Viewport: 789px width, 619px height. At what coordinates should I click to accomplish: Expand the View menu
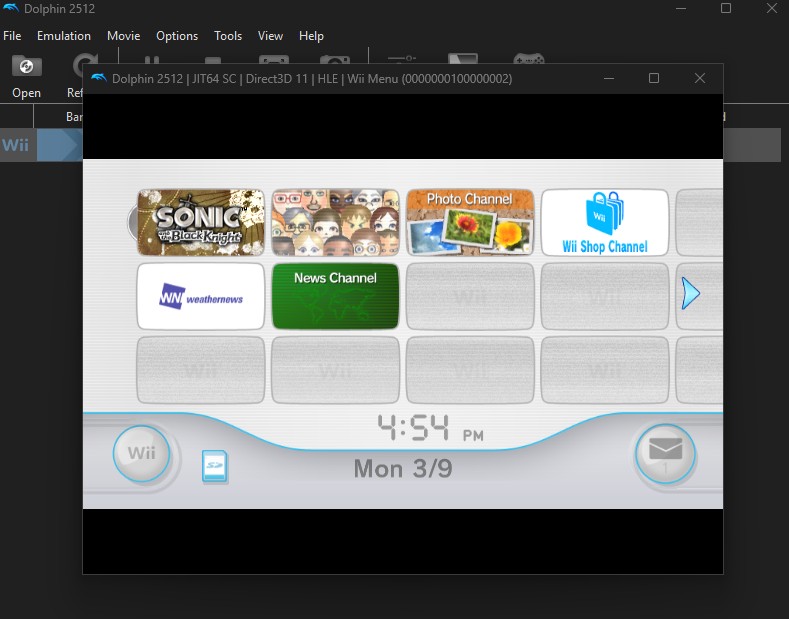click(270, 36)
